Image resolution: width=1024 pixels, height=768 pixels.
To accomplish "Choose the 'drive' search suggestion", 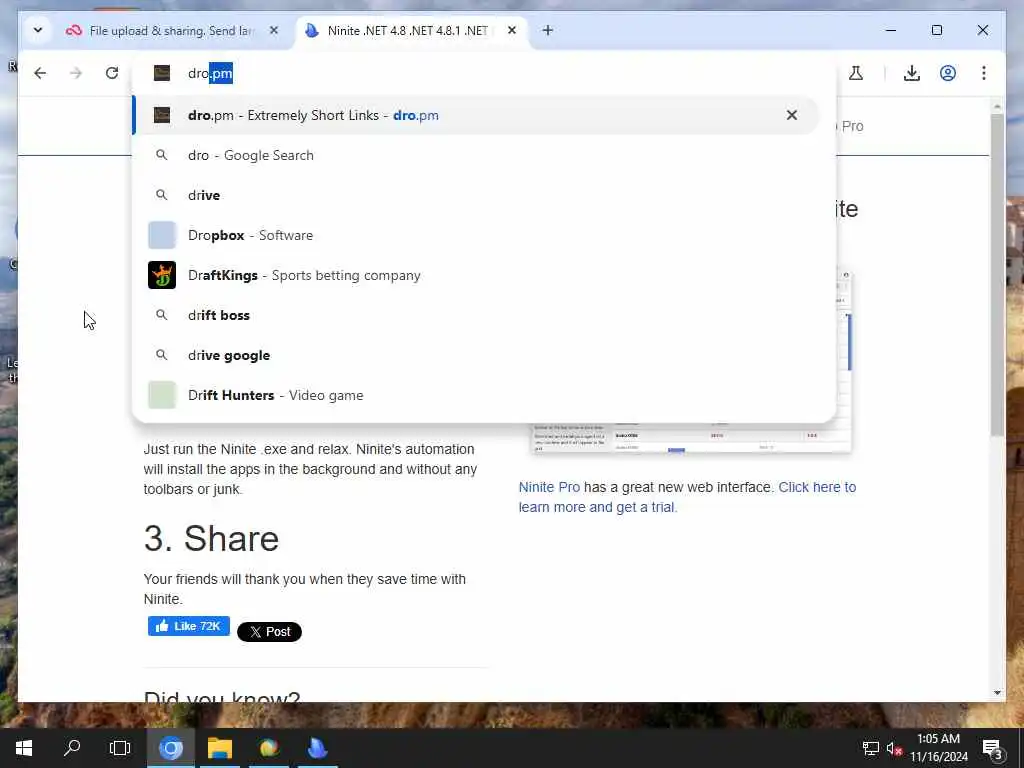I will (475, 195).
